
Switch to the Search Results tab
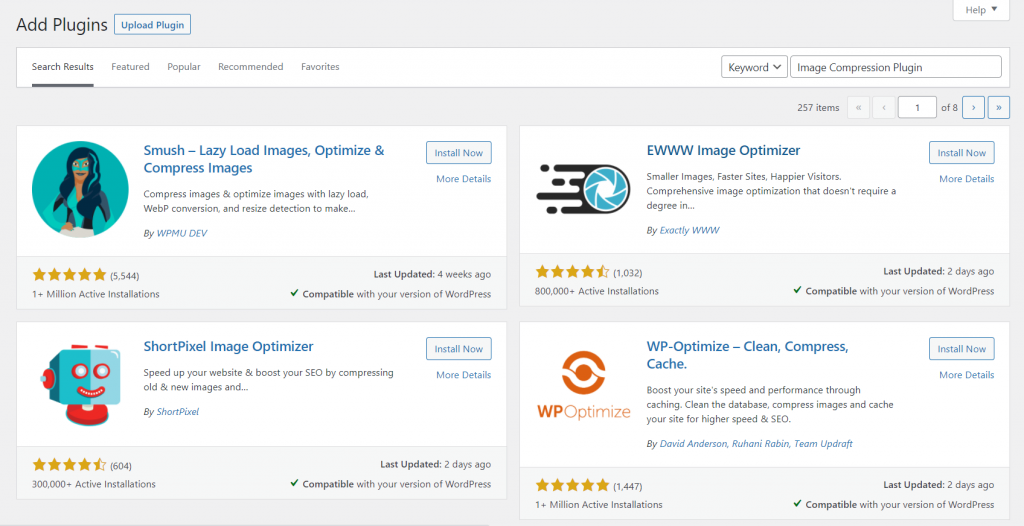63,67
